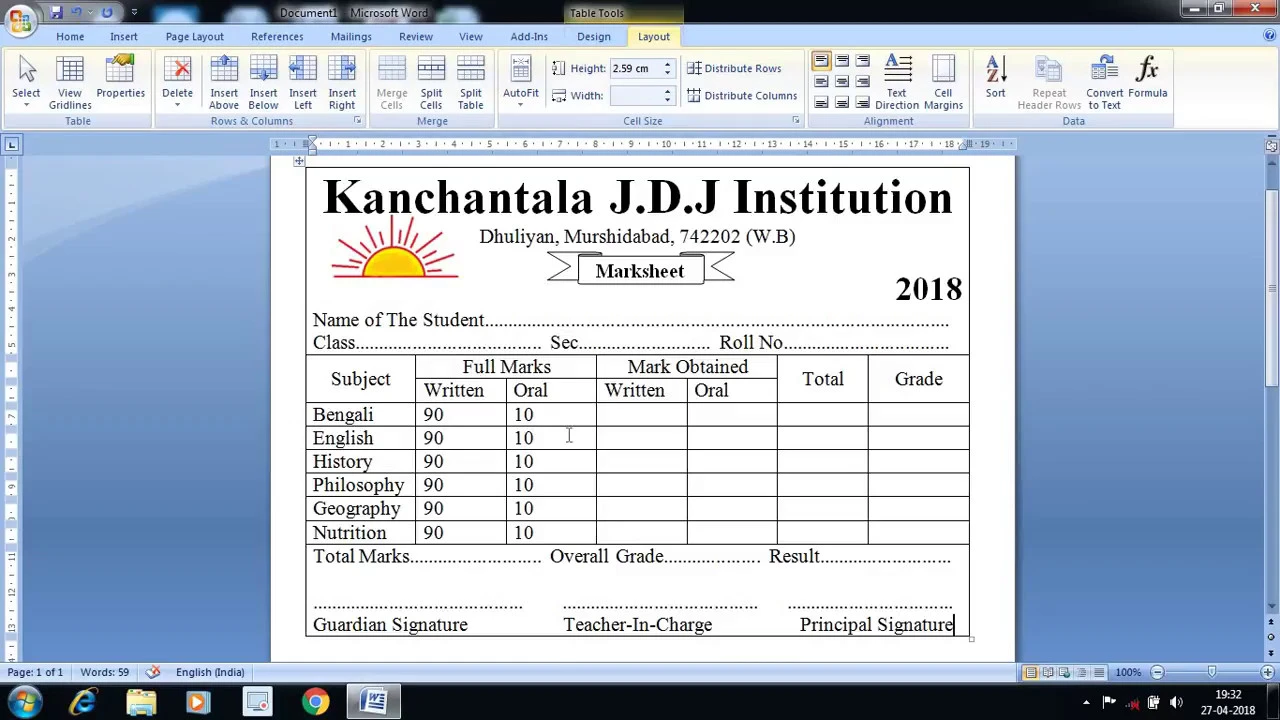The width and height of the screenshot is (1280, 720).
Task: Open the Mailings tab
Action: click(x=351, y=36)
